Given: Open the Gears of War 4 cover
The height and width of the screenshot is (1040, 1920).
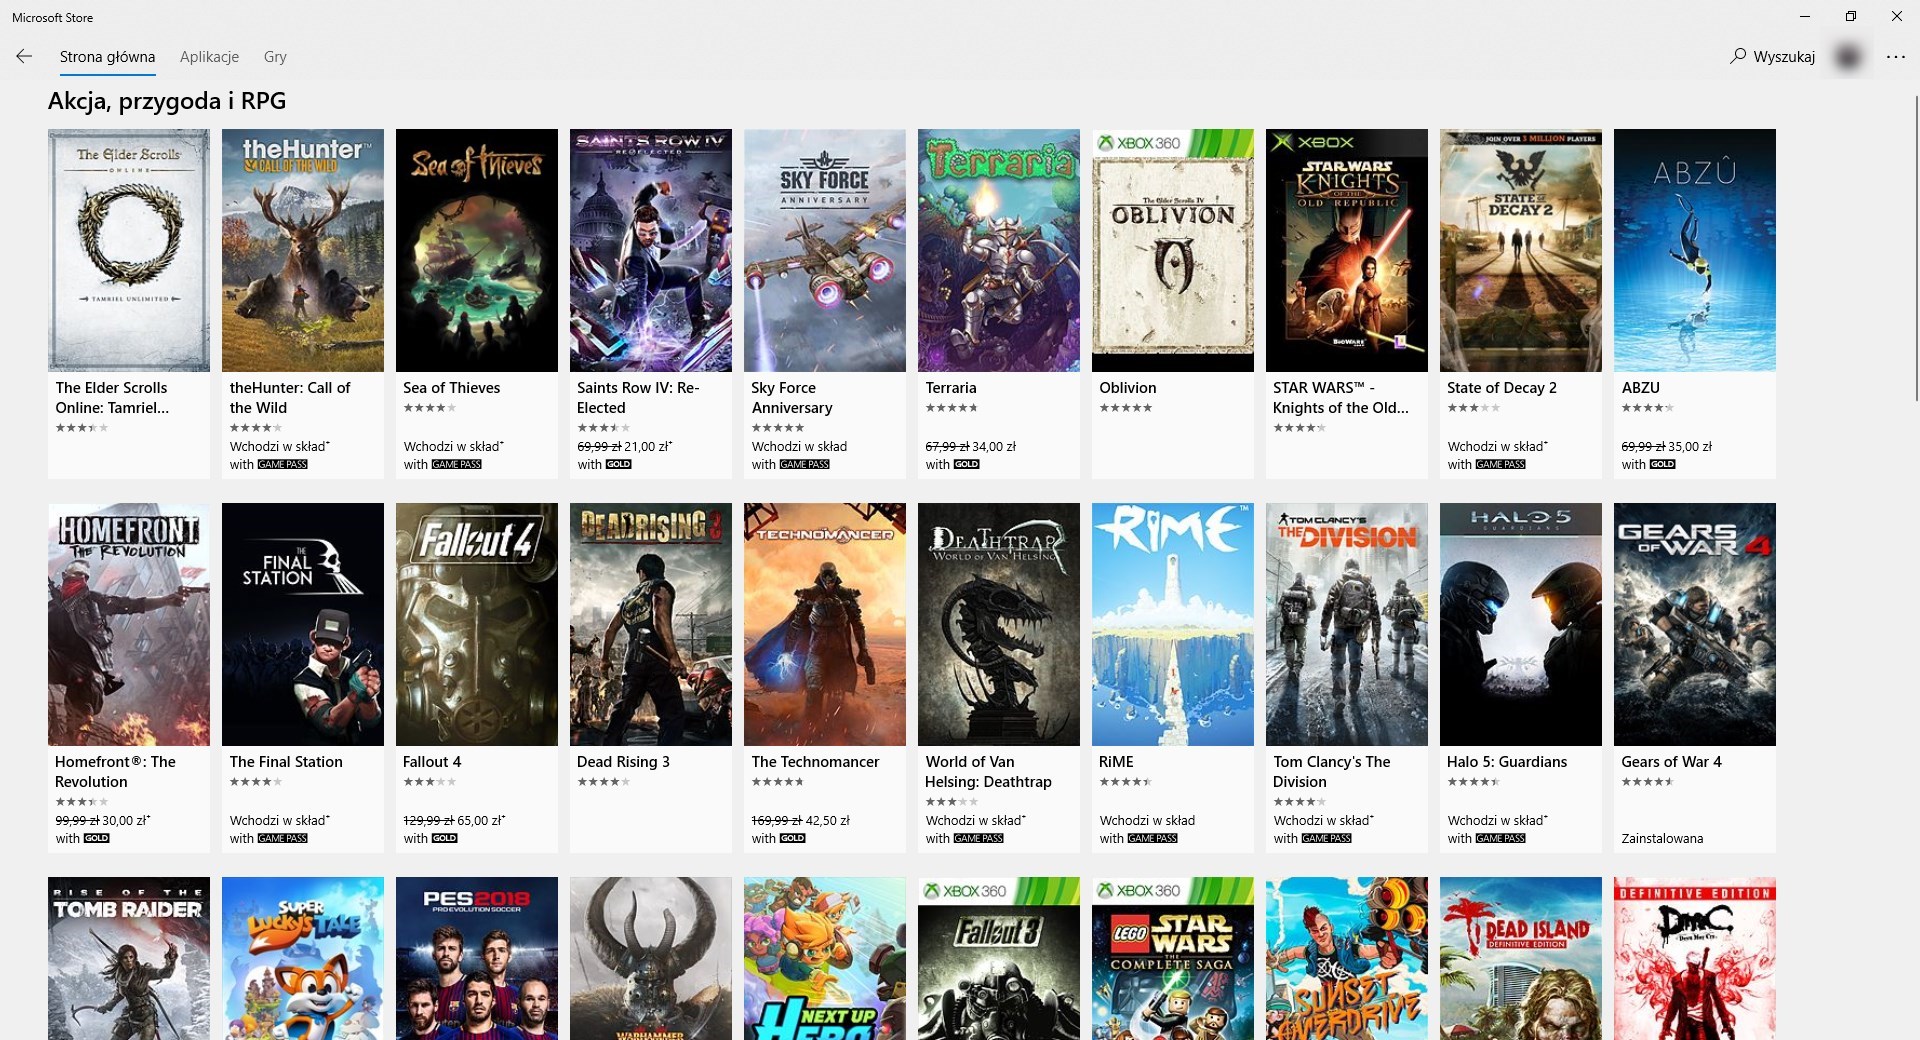Looking at the screenshot, I should click(1695, 624).
